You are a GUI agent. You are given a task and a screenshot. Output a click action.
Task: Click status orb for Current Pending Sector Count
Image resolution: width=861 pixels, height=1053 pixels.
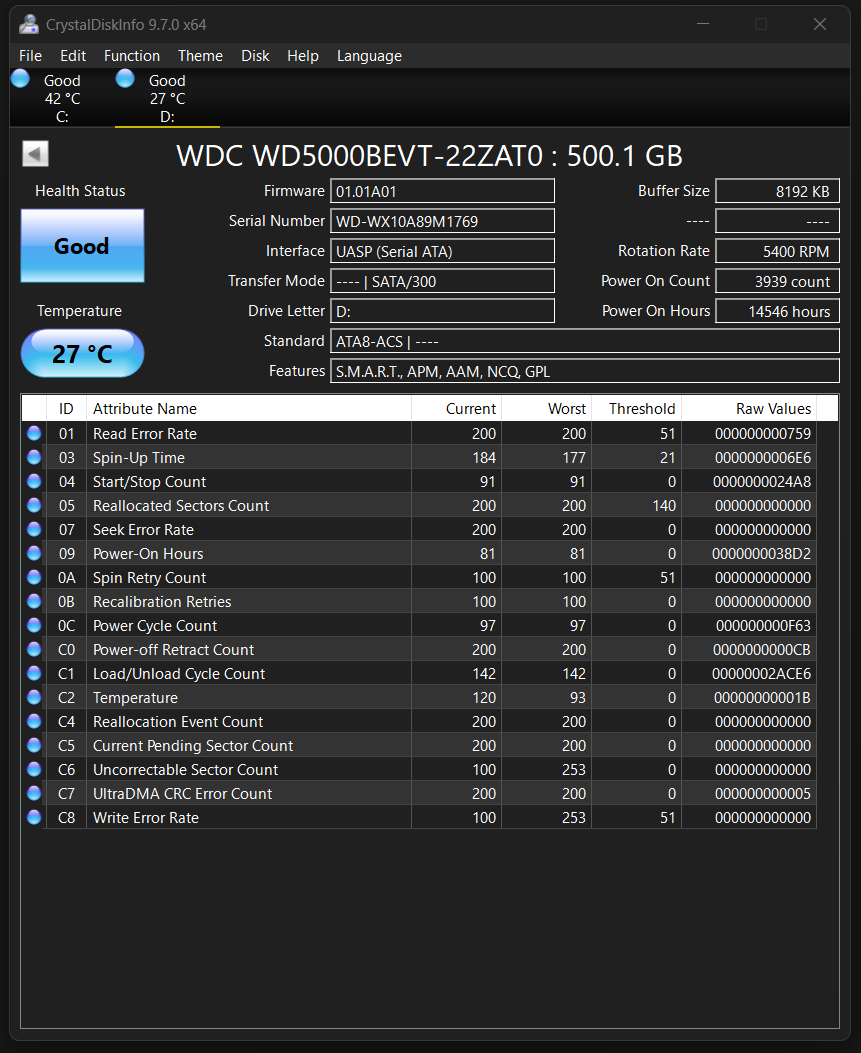click(34, 745)
